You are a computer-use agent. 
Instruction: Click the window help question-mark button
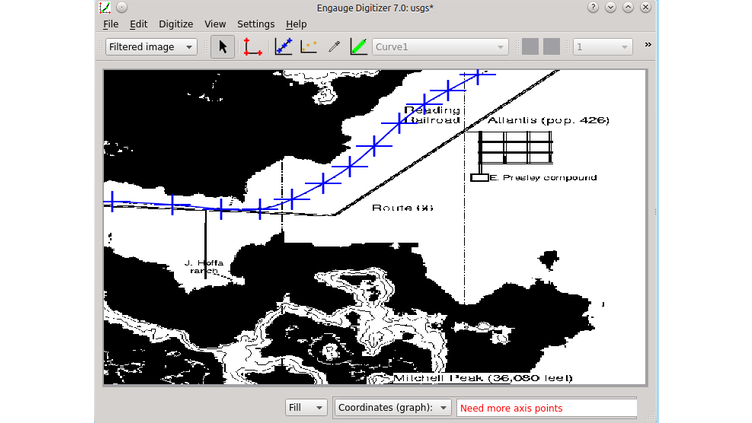pos(594,7)
